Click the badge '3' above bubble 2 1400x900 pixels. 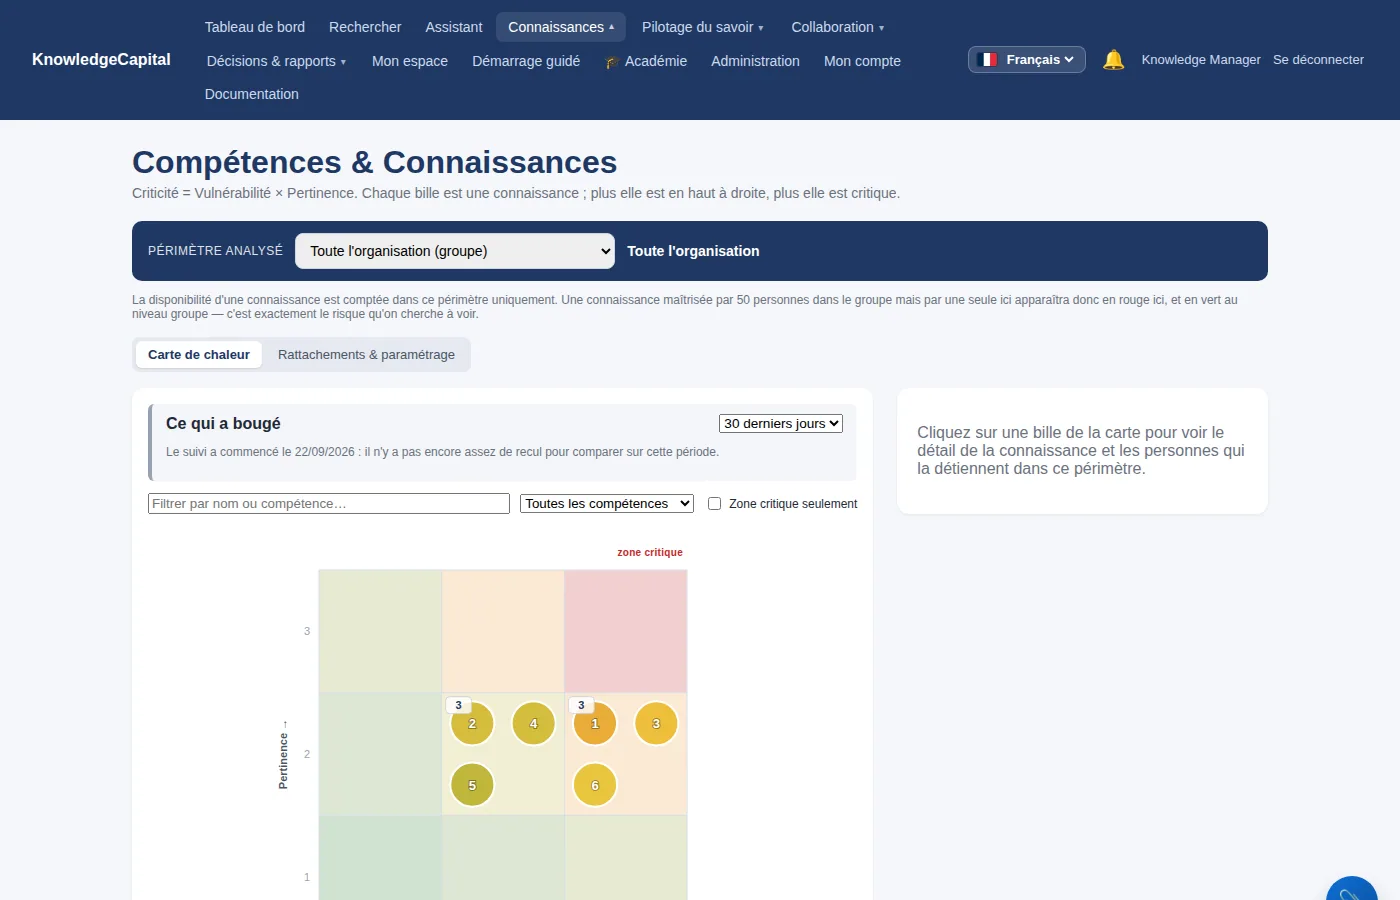pyautogui.click(x=459, y=705)
